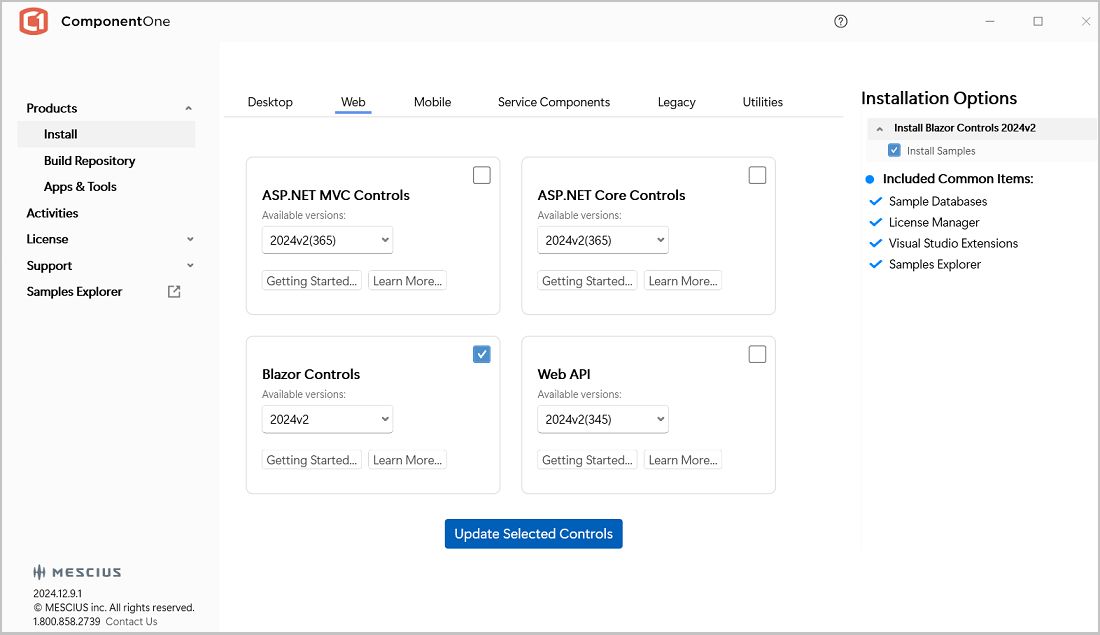The image size is (1100, 635).
Task: Switch to the Service Components tab
Action: [x=553, y=102]
